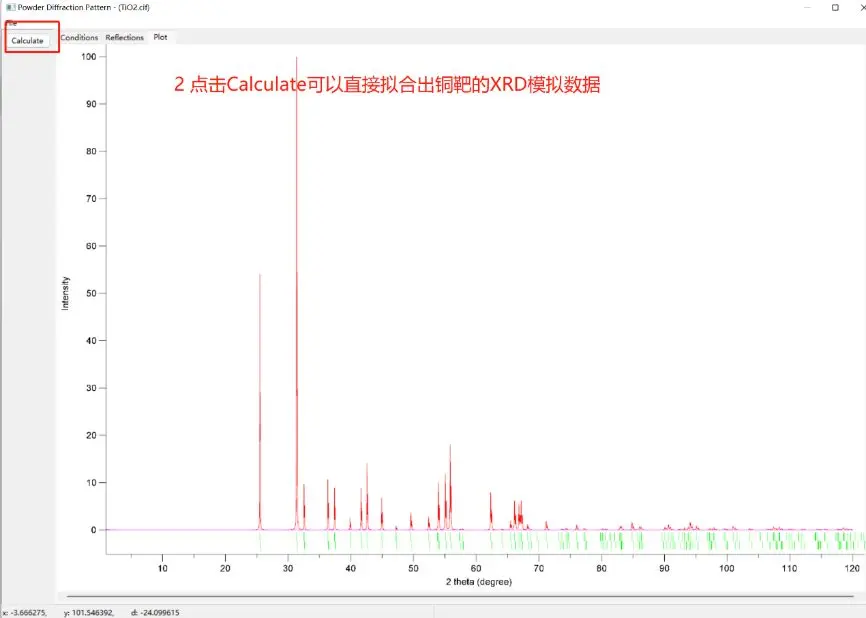The width and height of the screenshot is (866, 618).
Task: Click the peak near 56 degrees
Action: point(450,487)
